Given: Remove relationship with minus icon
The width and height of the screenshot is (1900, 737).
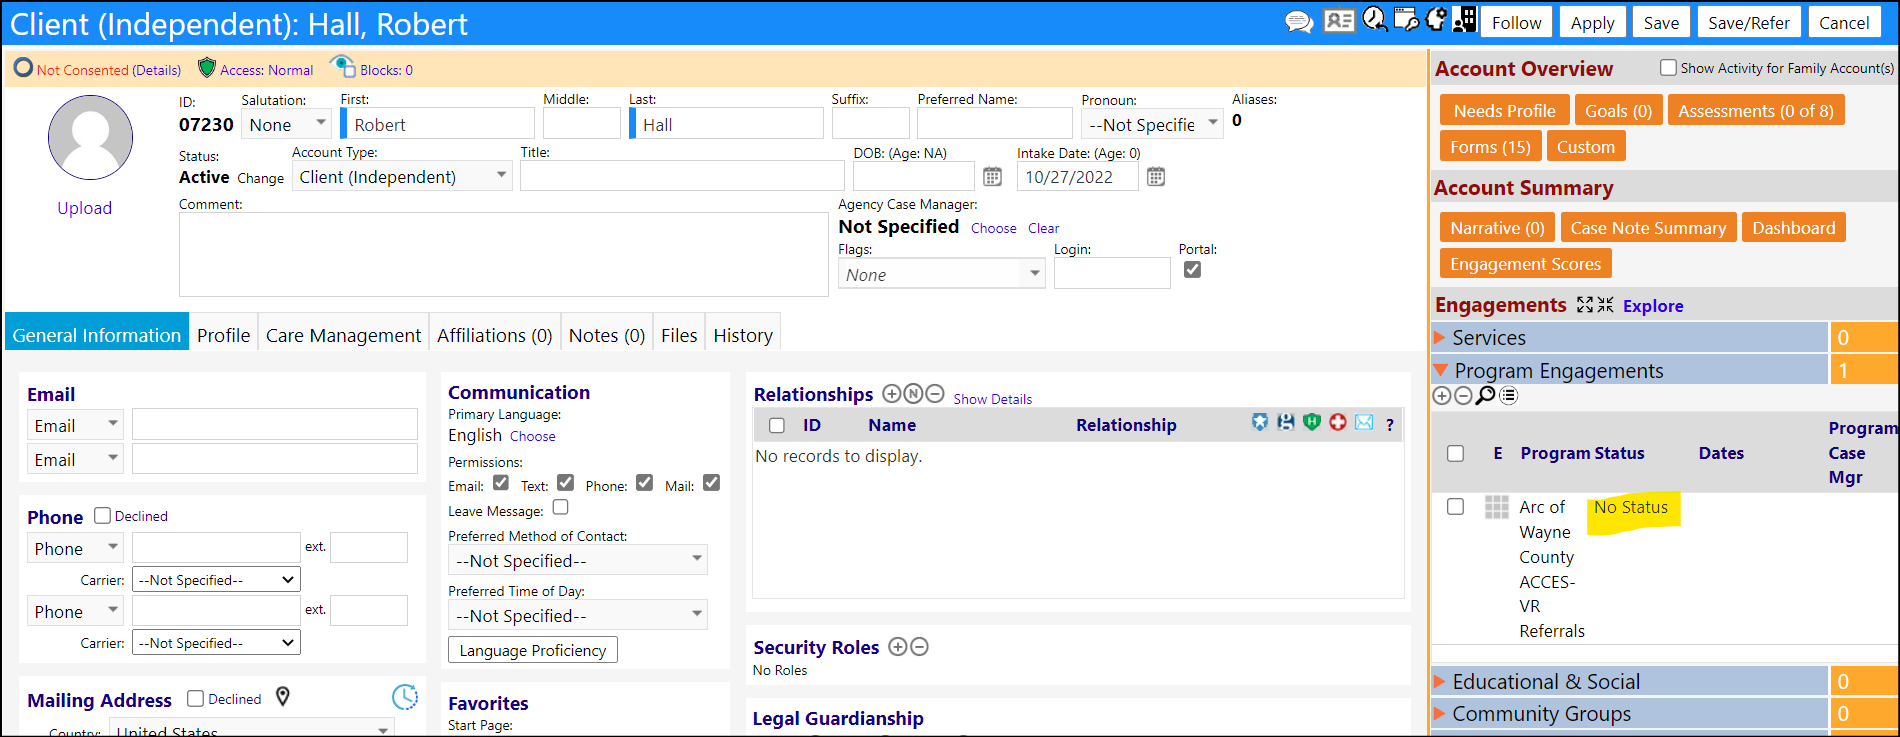Looking at the screenshot, I should [935, 394].
